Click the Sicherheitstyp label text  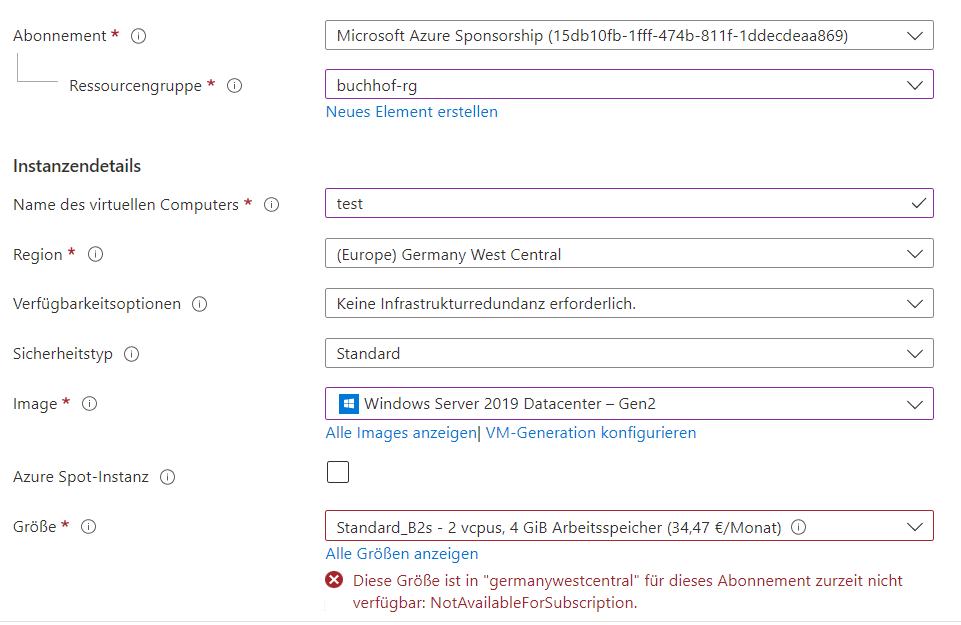coord(63,354)
